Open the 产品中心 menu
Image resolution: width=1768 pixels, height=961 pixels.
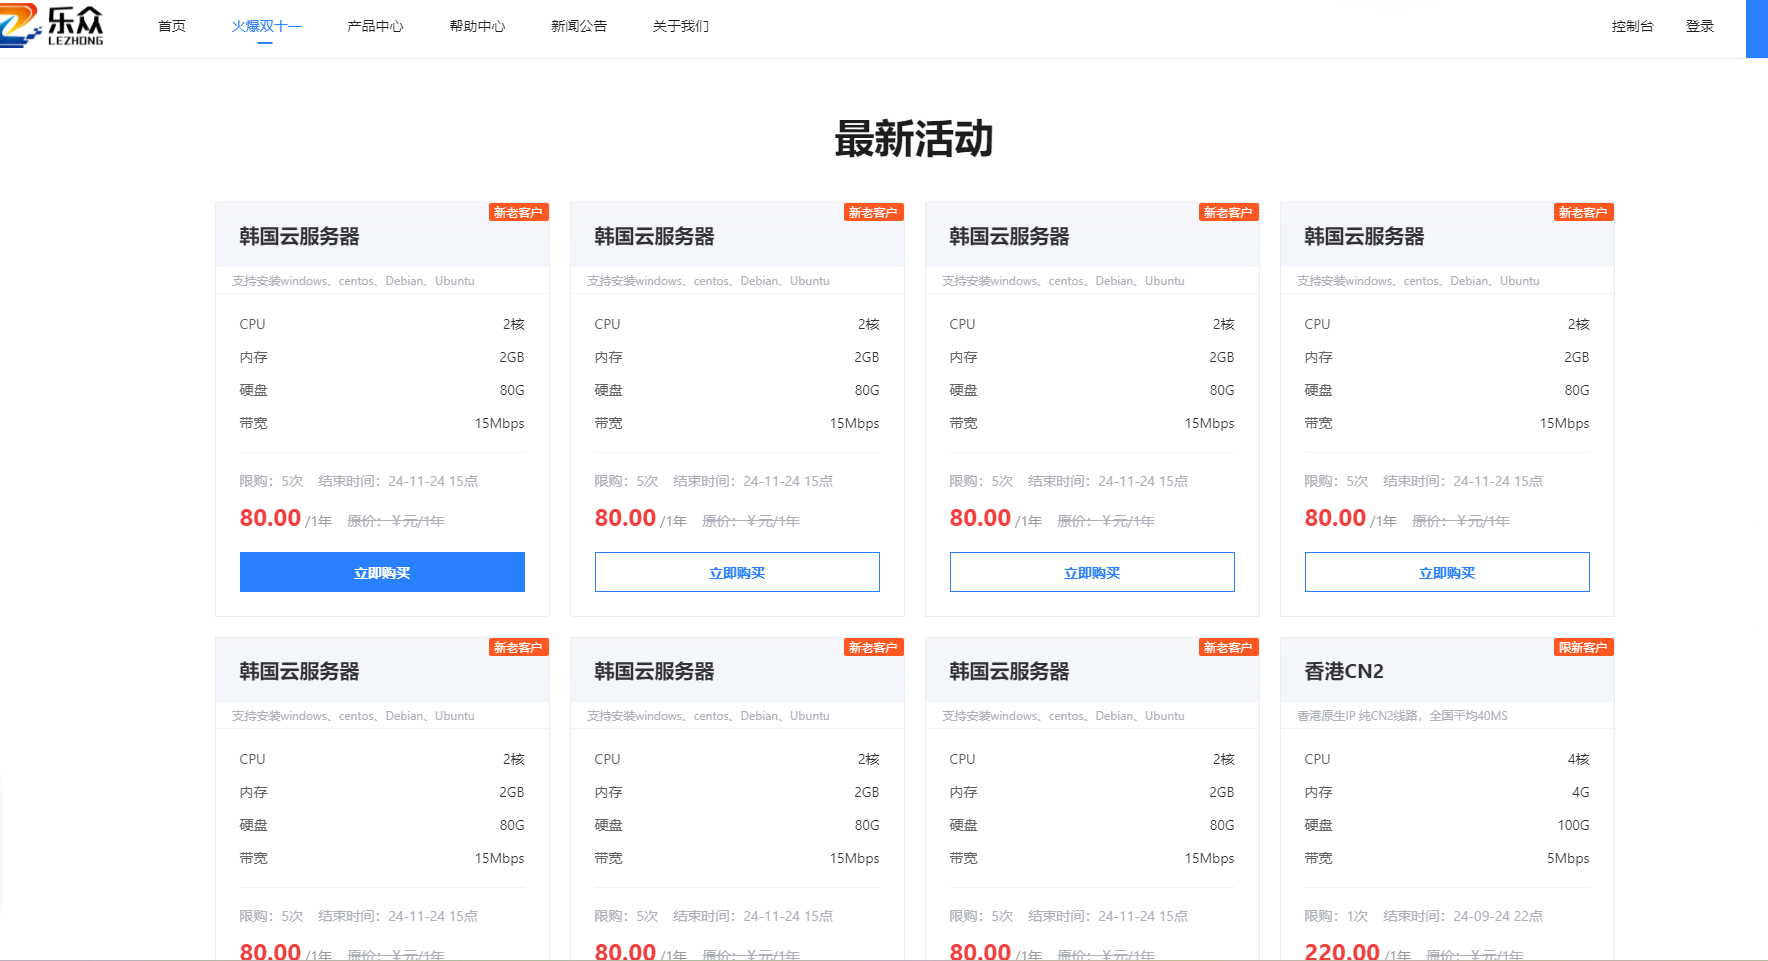(x=375, y=26)
